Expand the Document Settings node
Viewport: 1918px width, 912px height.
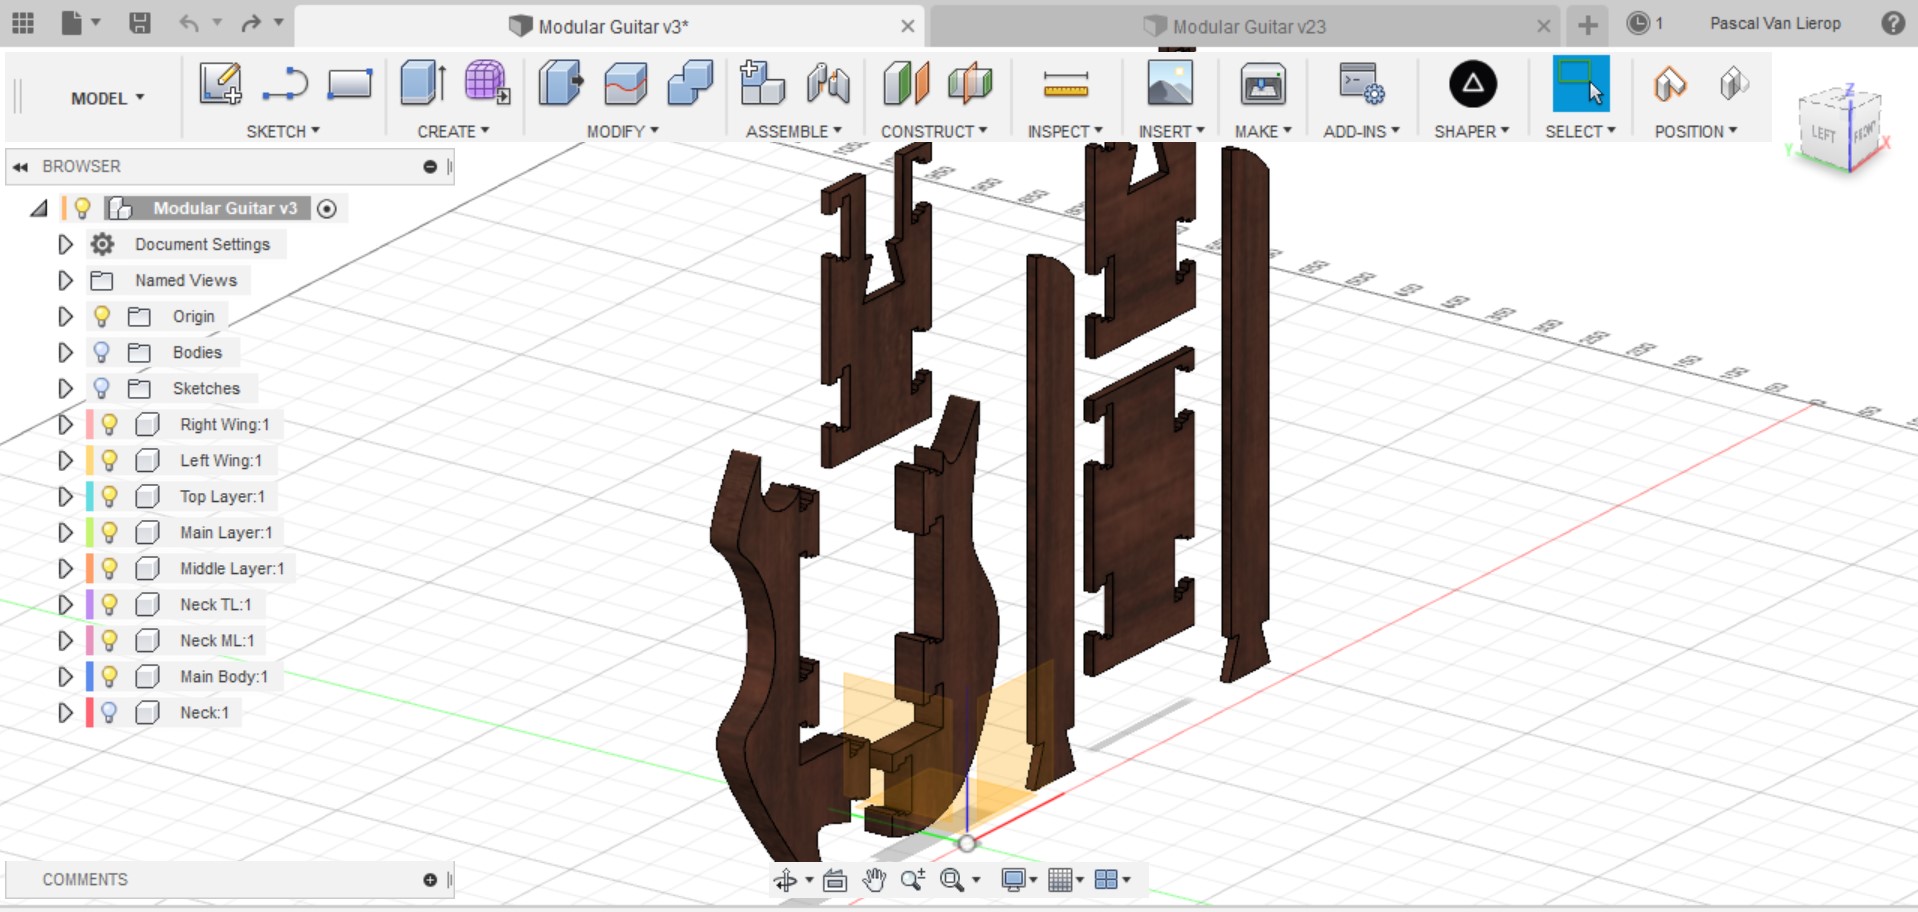[65, 244]
